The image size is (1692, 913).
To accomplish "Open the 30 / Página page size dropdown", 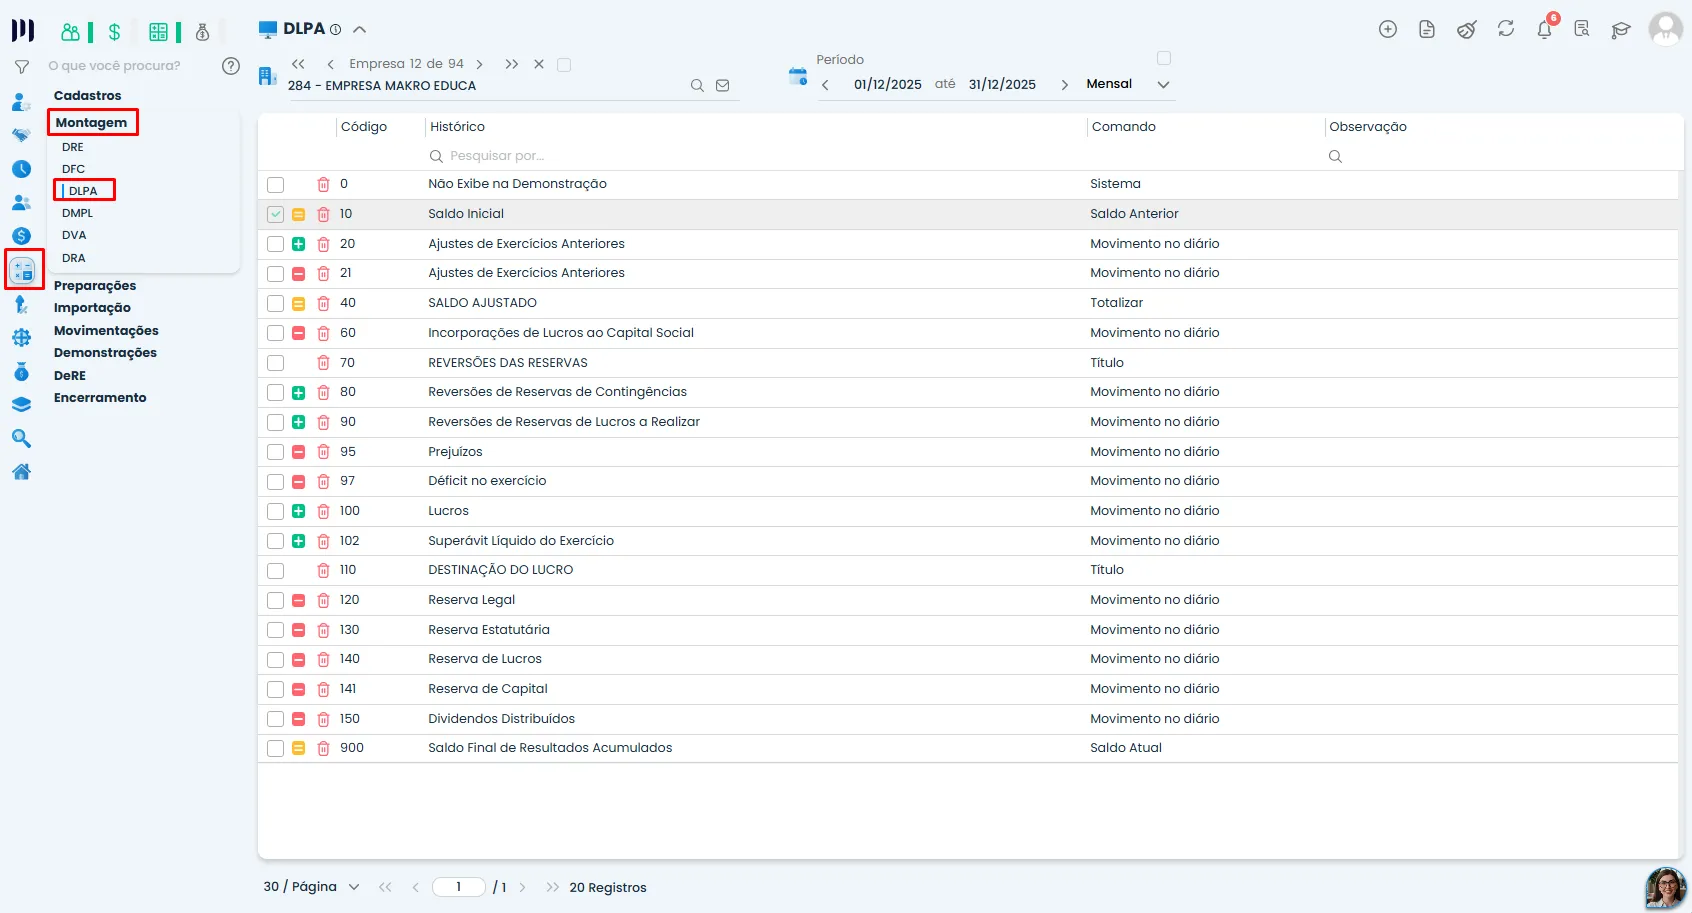I will click(x=311, y=887).
